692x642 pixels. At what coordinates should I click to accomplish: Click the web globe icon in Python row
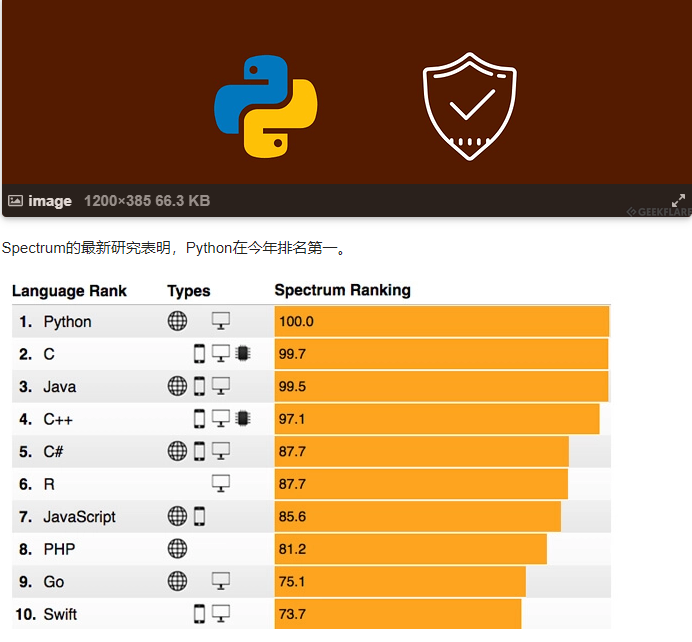[177, 321]
